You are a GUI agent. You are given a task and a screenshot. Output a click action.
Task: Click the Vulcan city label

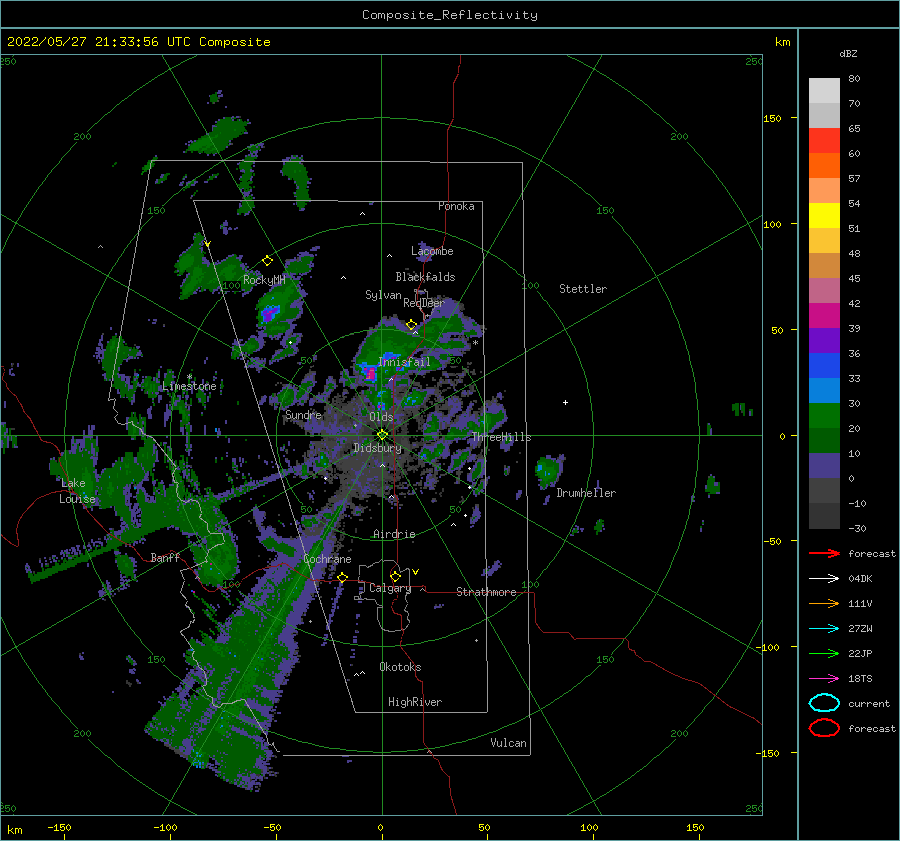tap(509, 743)
